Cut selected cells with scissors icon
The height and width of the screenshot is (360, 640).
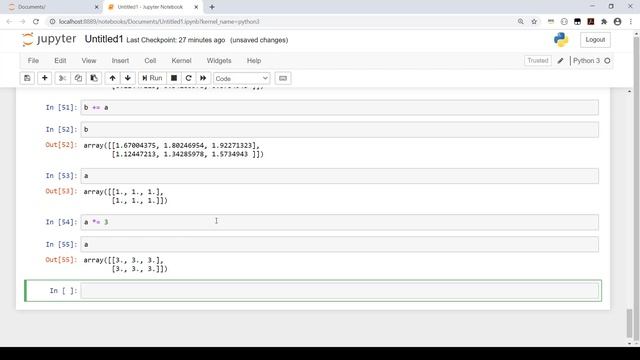coord(62,78)
